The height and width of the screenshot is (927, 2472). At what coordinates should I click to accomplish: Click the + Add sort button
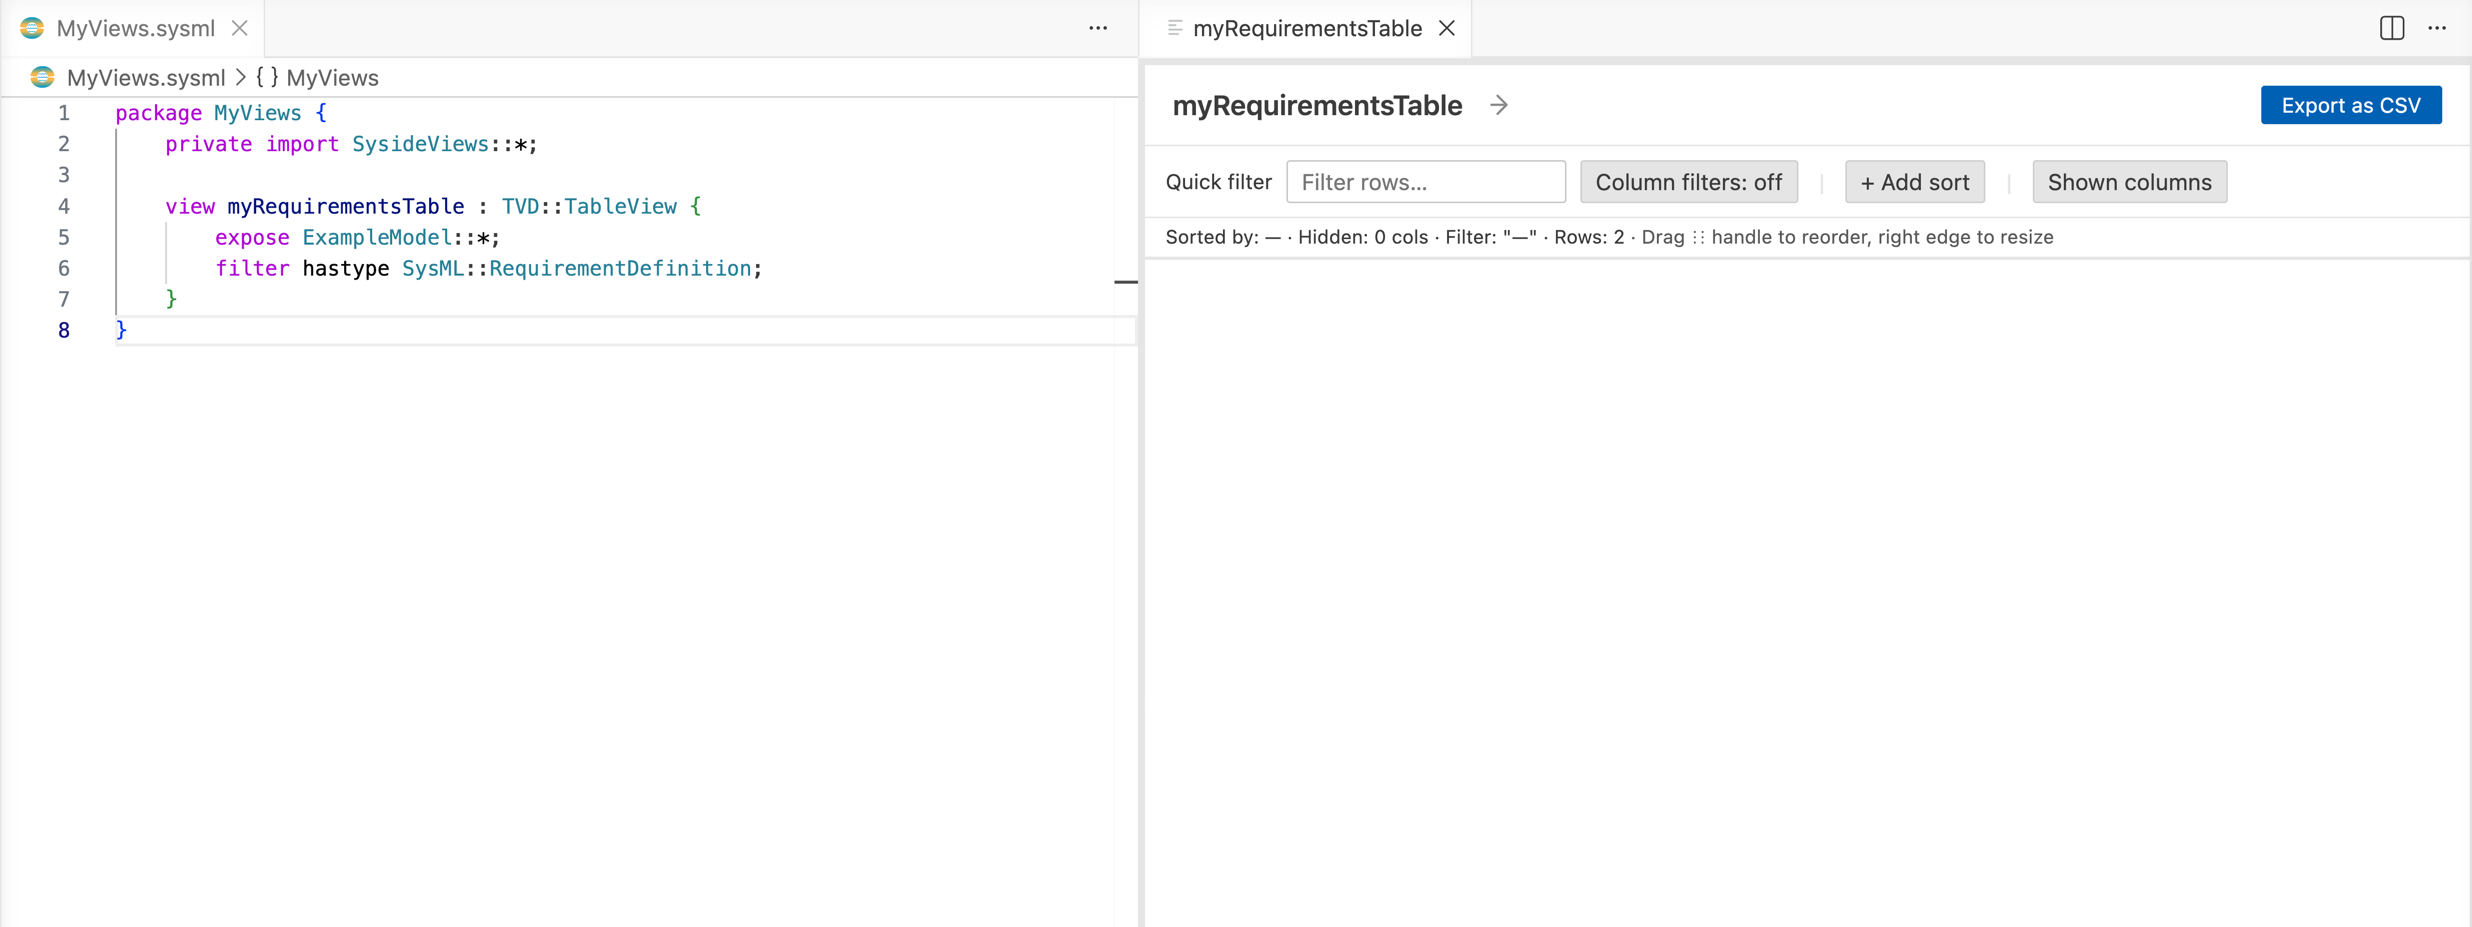tap(1915, 182)
